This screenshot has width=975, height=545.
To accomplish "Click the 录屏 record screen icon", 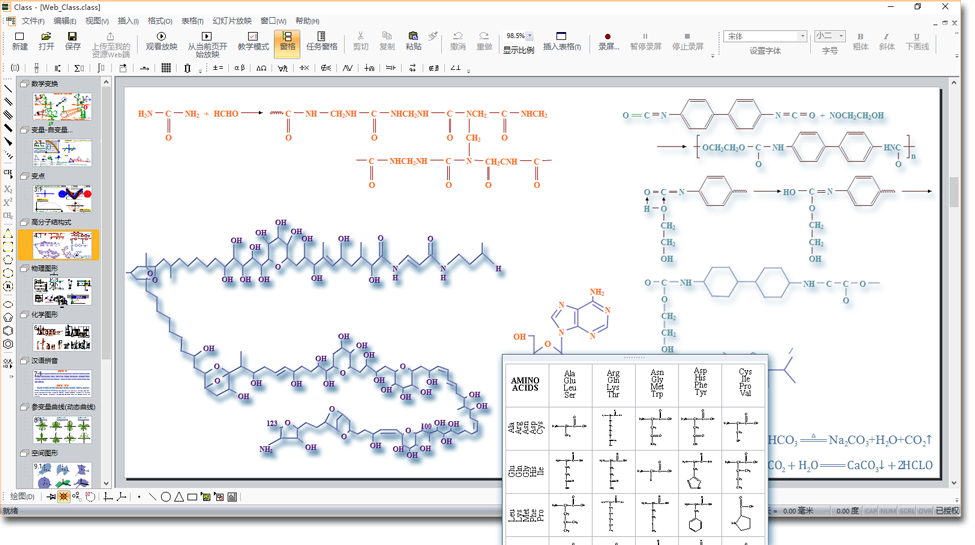I will [608, 40].
